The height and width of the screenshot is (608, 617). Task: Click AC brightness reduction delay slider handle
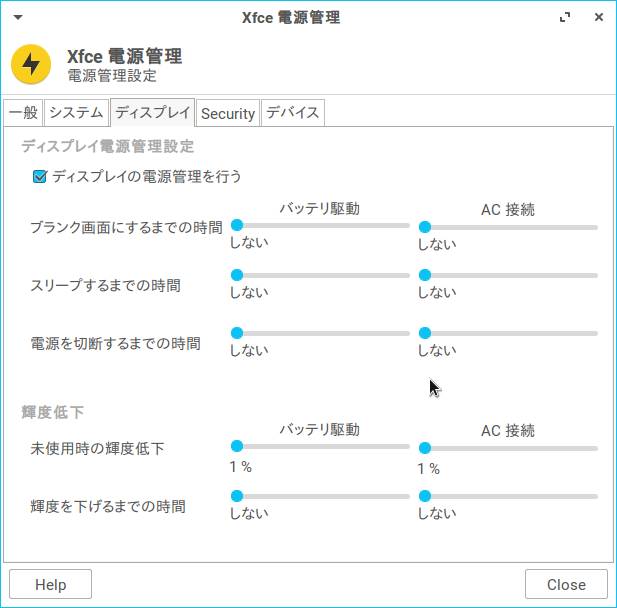point(425,496)
